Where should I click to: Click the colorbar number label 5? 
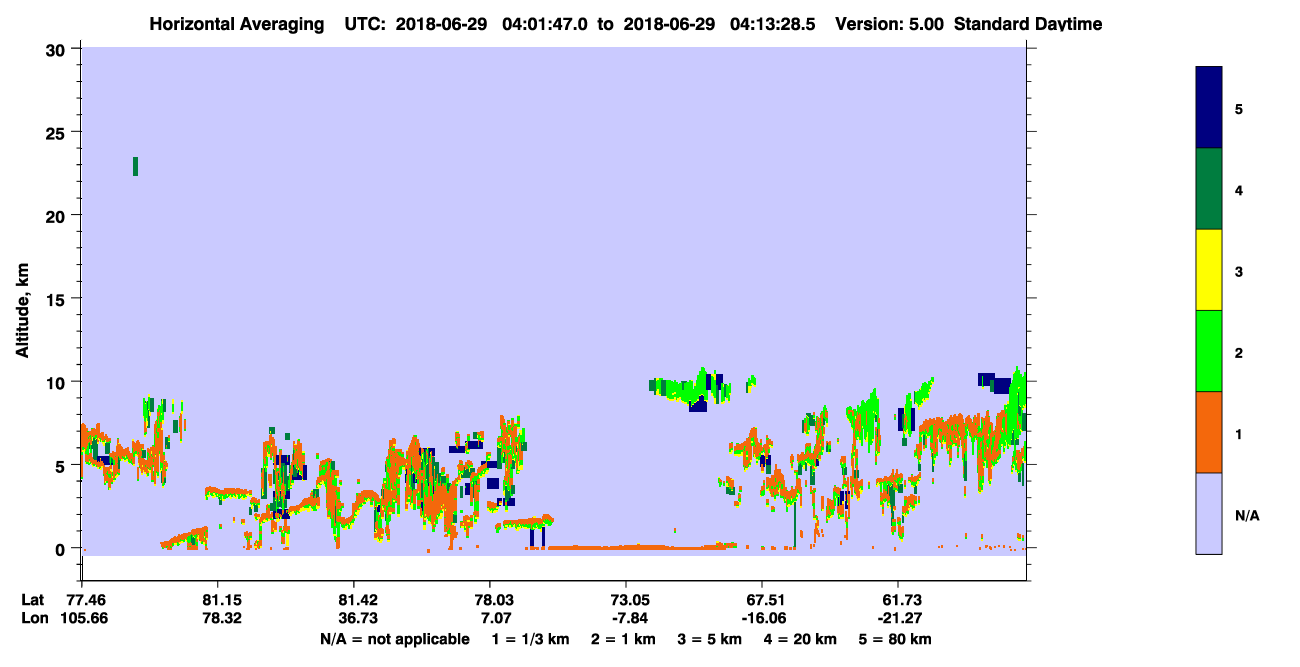[x=1239, y=109]
